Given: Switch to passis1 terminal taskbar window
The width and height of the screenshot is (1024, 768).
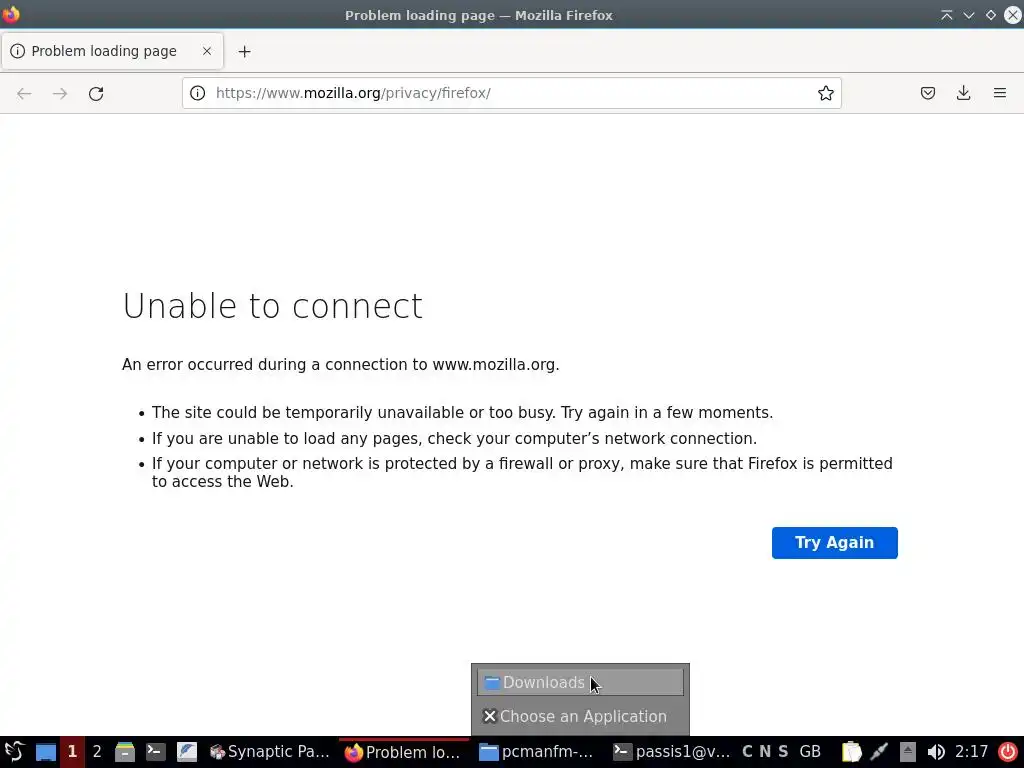Looking at the screenshot, I should point(672,752).
